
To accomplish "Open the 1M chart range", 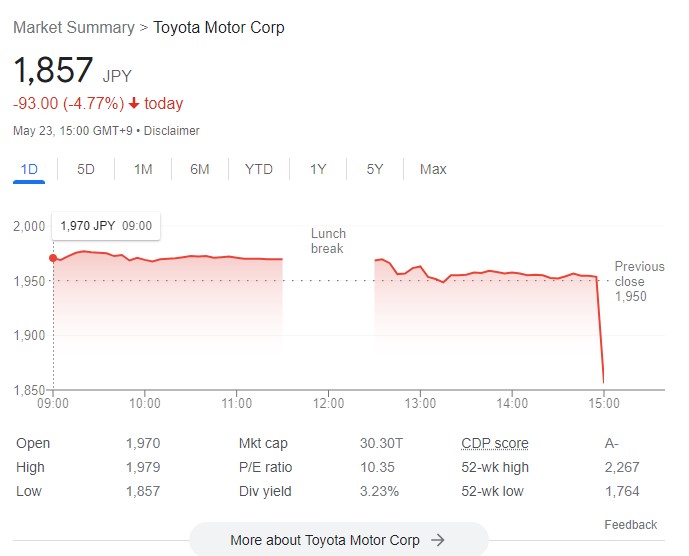I will click(143, 169).
